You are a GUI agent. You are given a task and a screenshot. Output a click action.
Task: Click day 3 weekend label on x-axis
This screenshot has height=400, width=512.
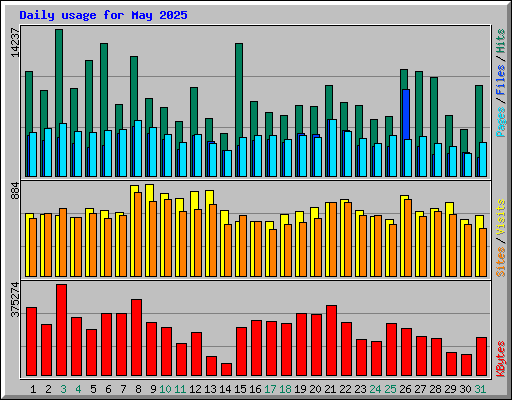pos(63,389)
